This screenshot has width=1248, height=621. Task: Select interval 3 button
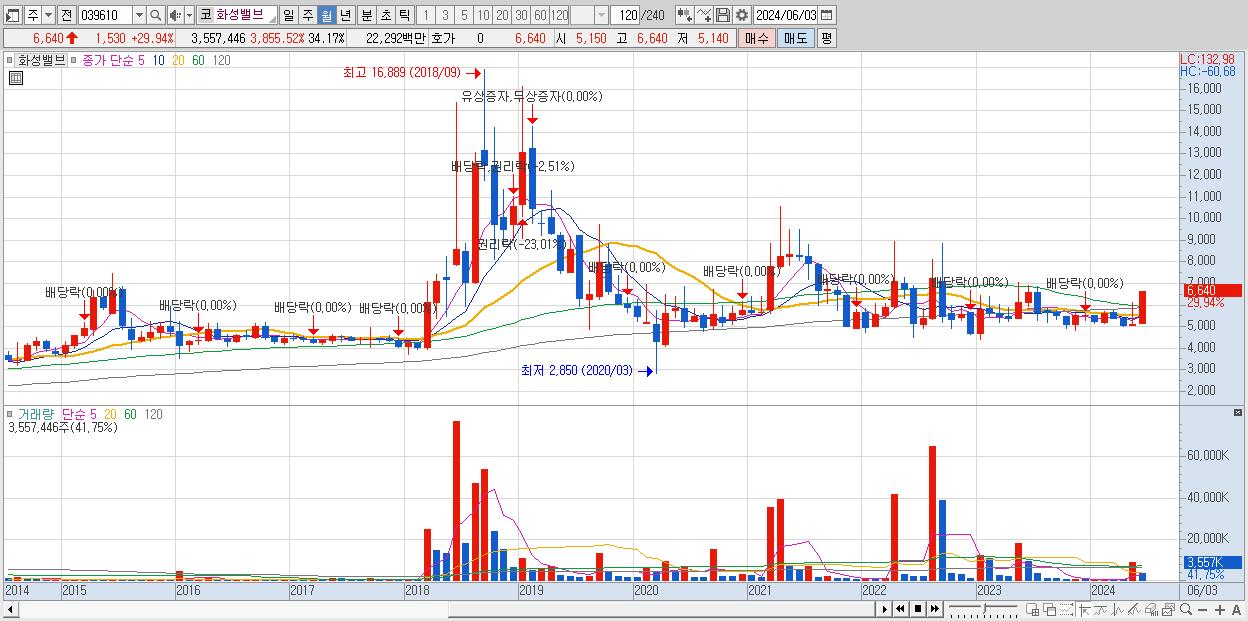click(x=445, y=15)
